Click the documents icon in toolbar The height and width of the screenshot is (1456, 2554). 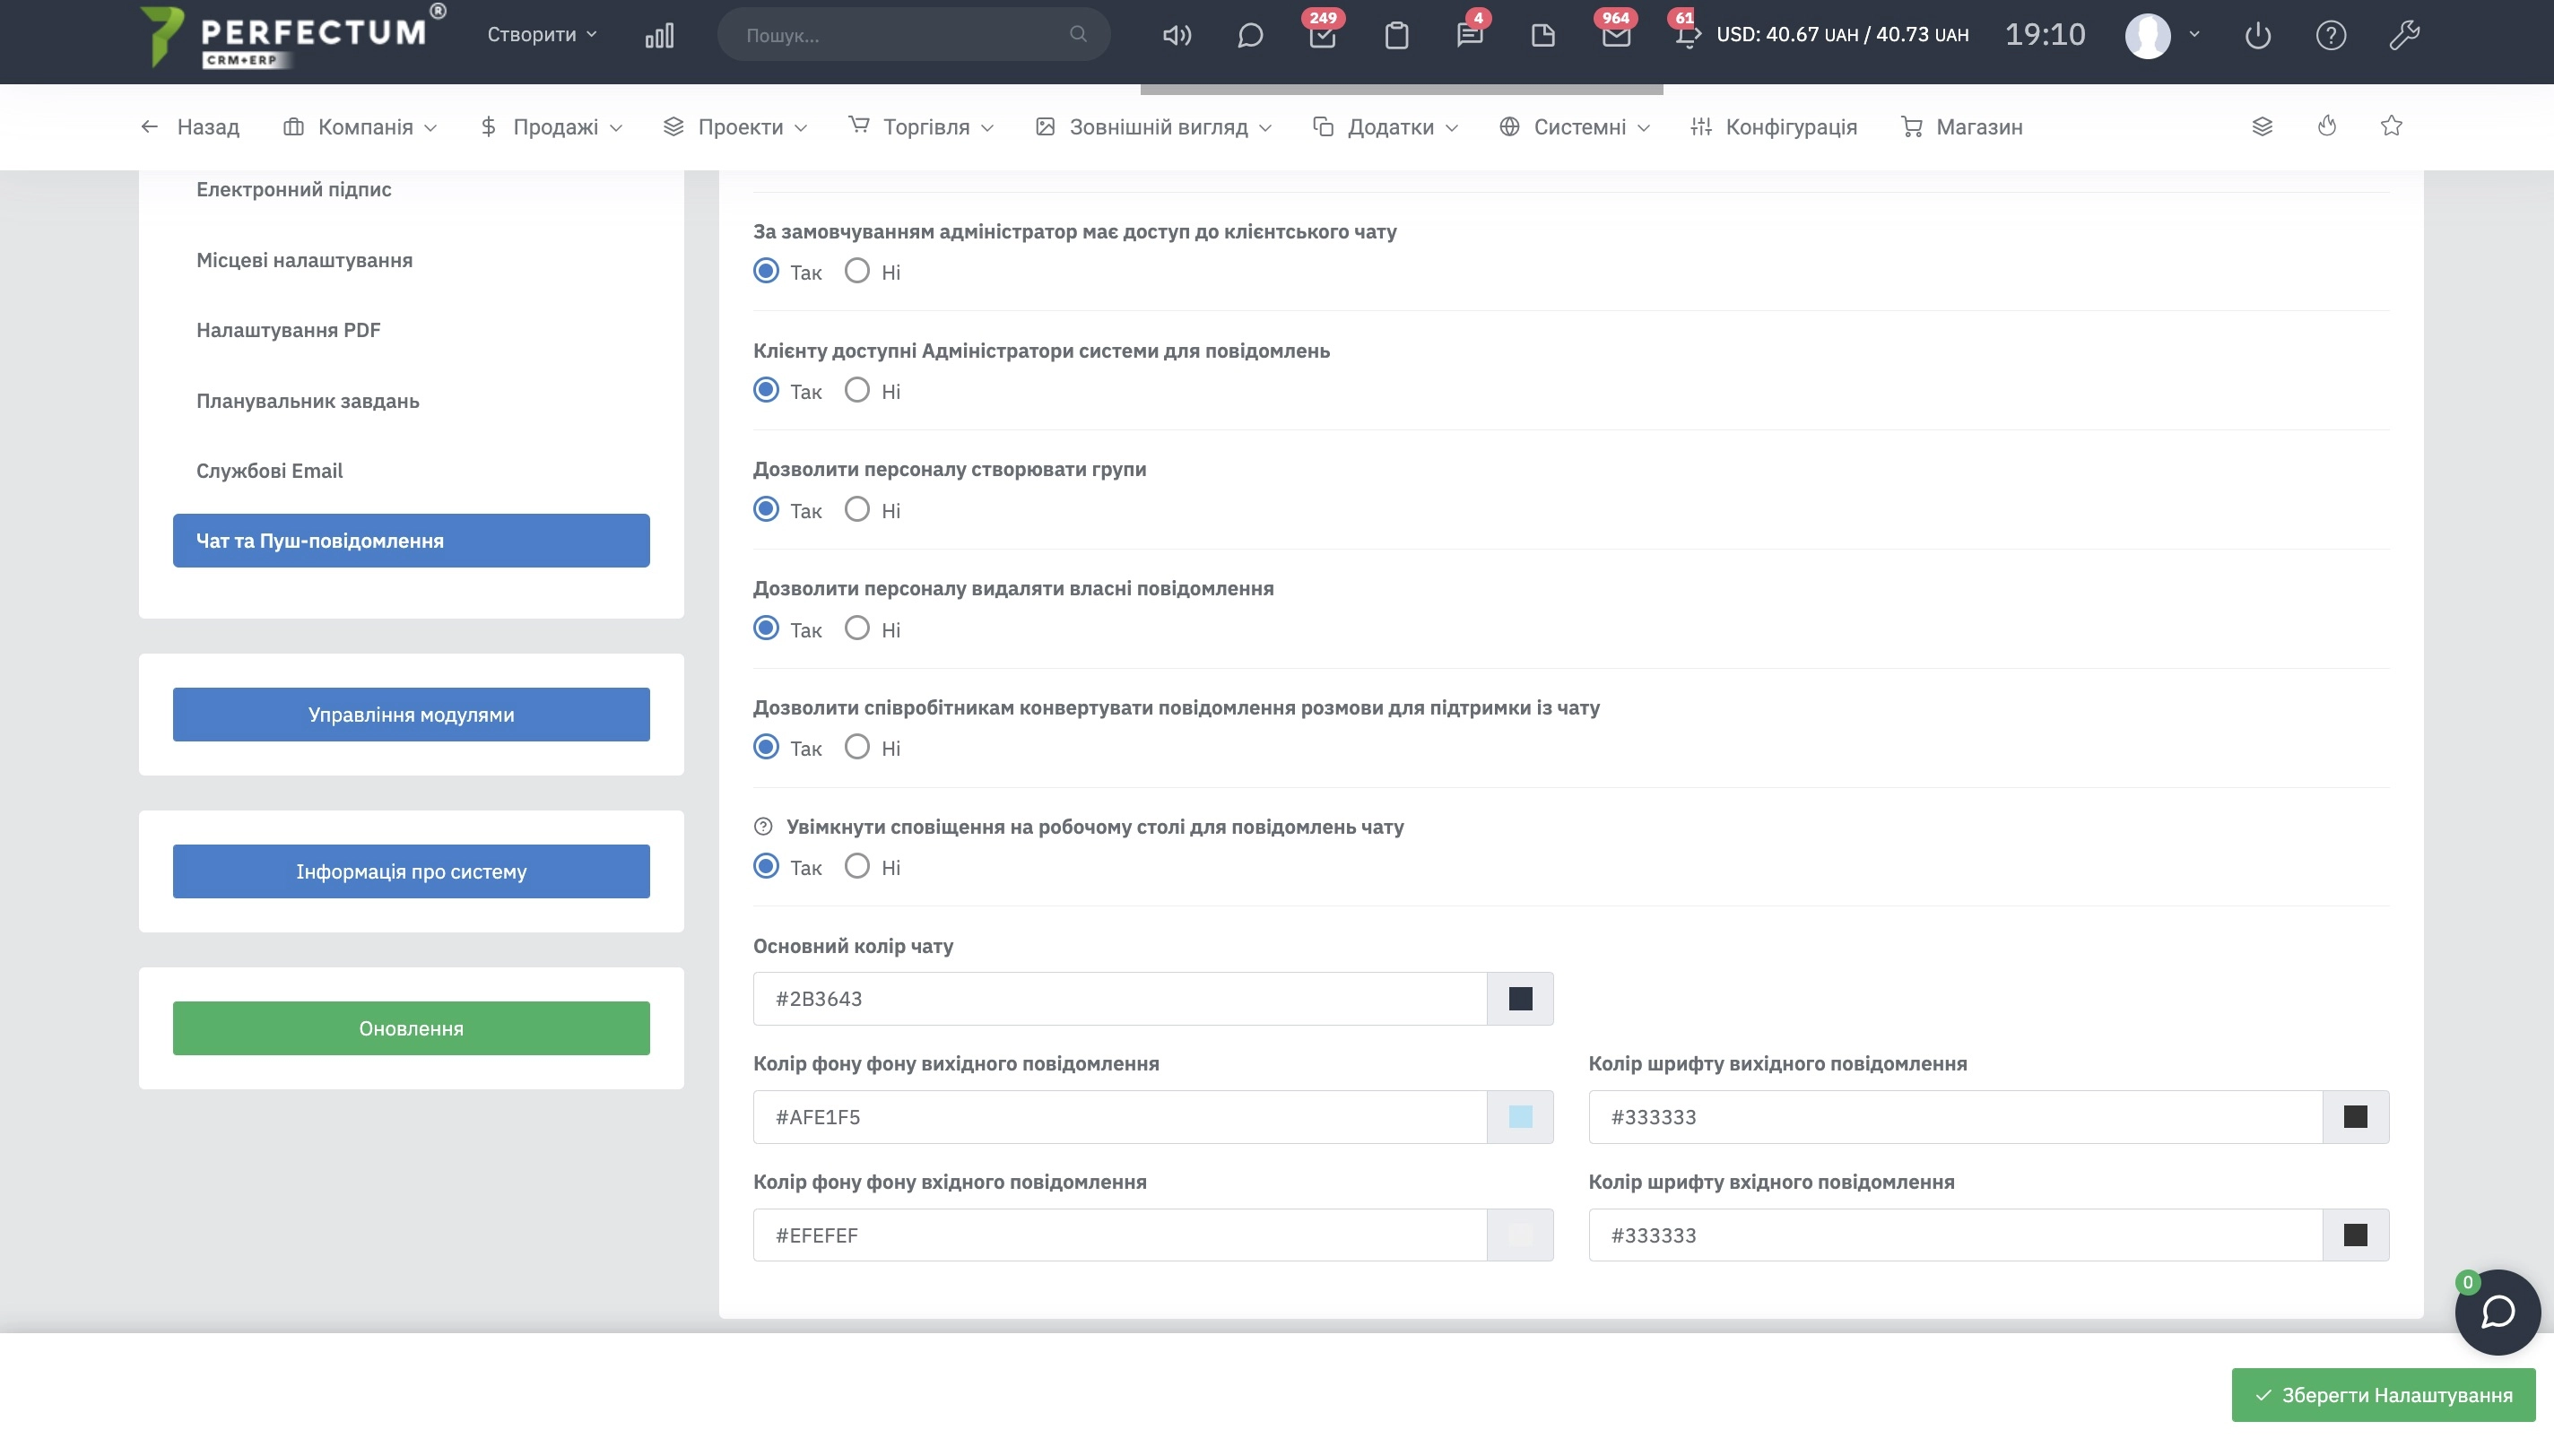pos(1542,35)
